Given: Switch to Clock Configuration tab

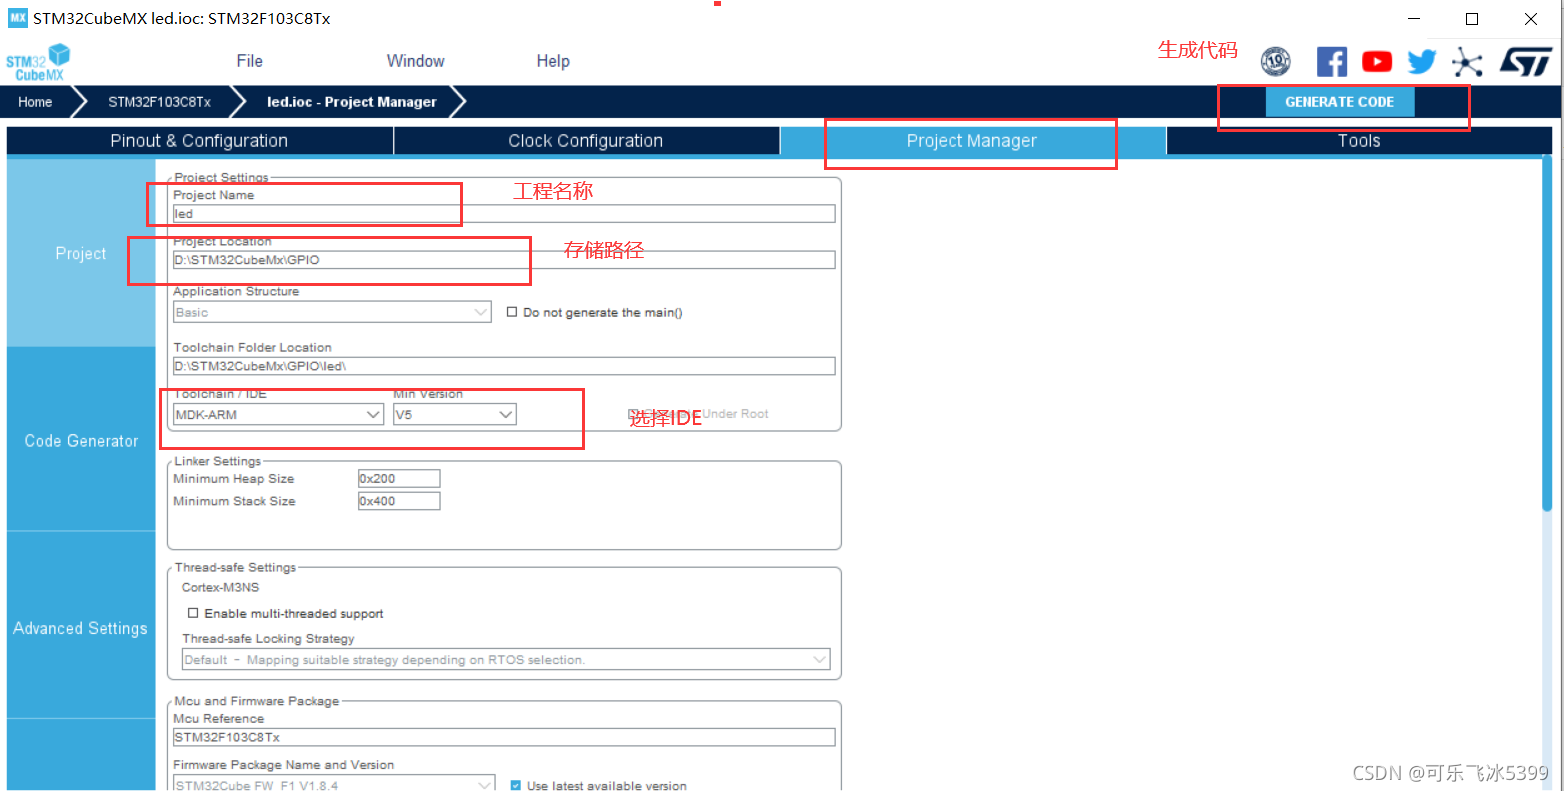Looking at the screenshot, I should (x=586, y=141).
